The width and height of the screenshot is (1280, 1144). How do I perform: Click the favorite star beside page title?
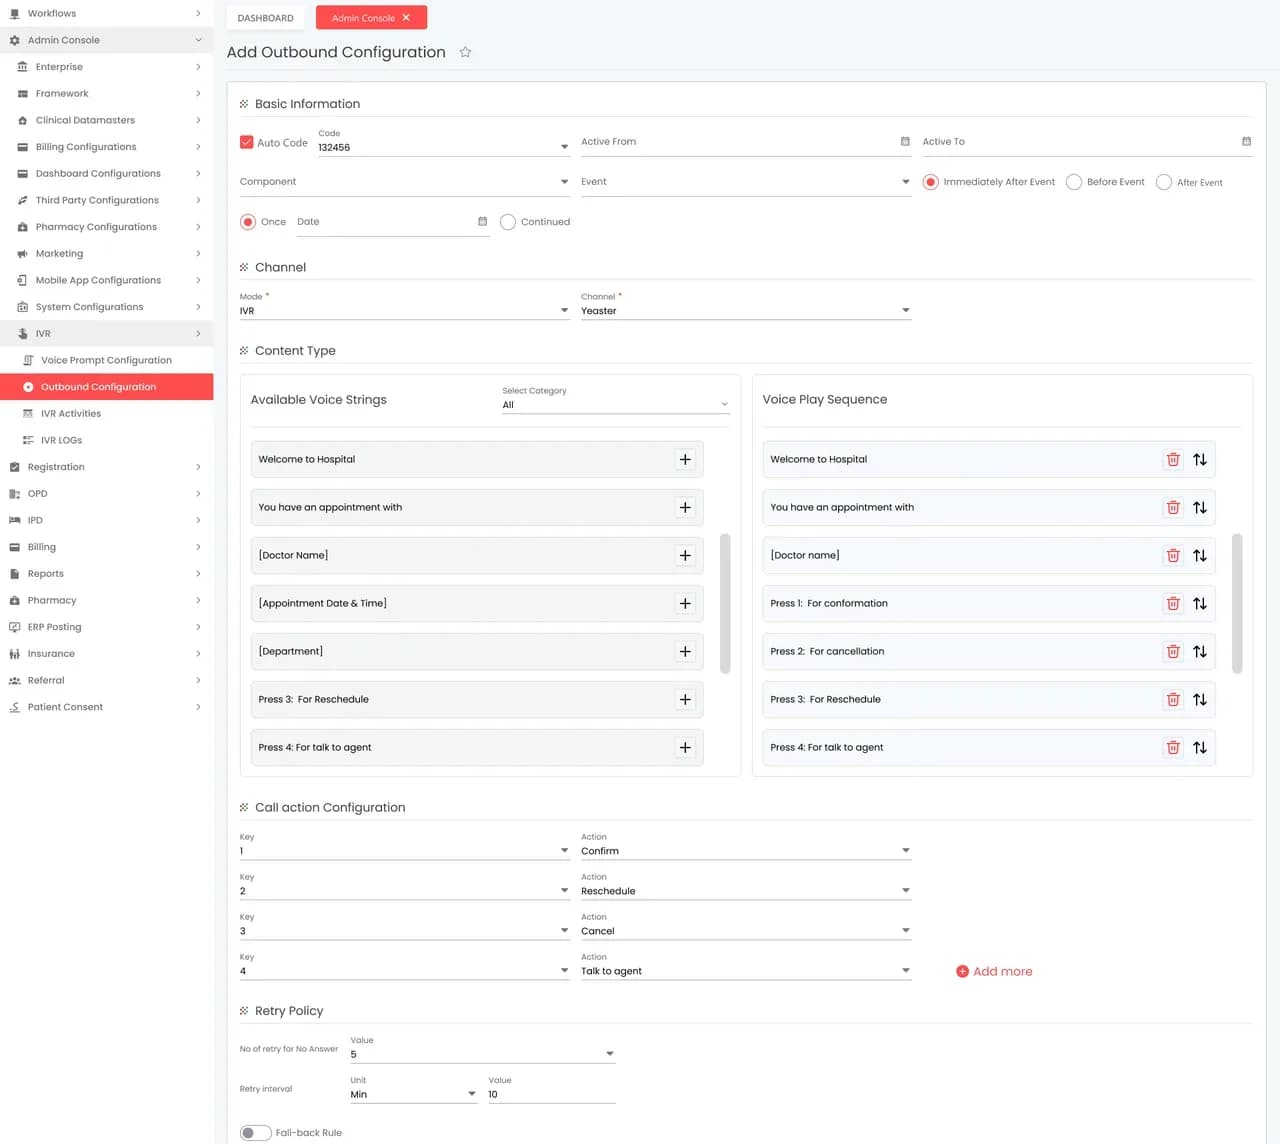tap(465, 52)
